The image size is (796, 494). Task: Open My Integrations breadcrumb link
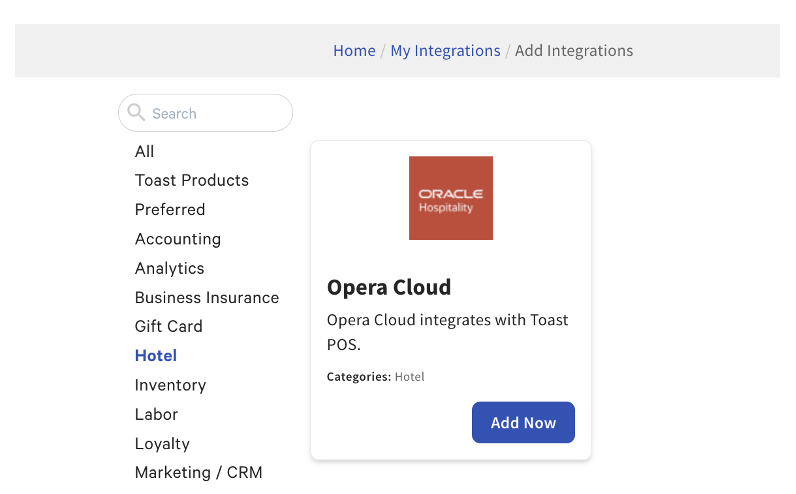pyautogui.click(x=445, y=51)
